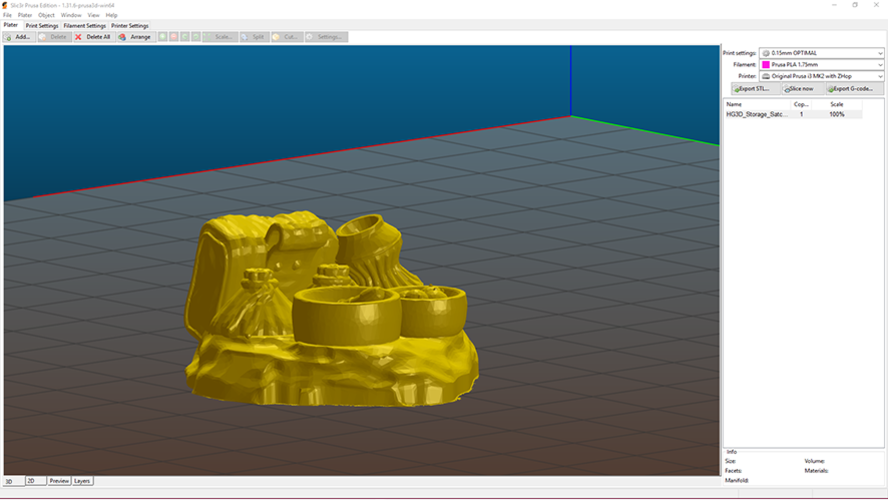
Task: Open the Object menu
Action: [46, 15]
